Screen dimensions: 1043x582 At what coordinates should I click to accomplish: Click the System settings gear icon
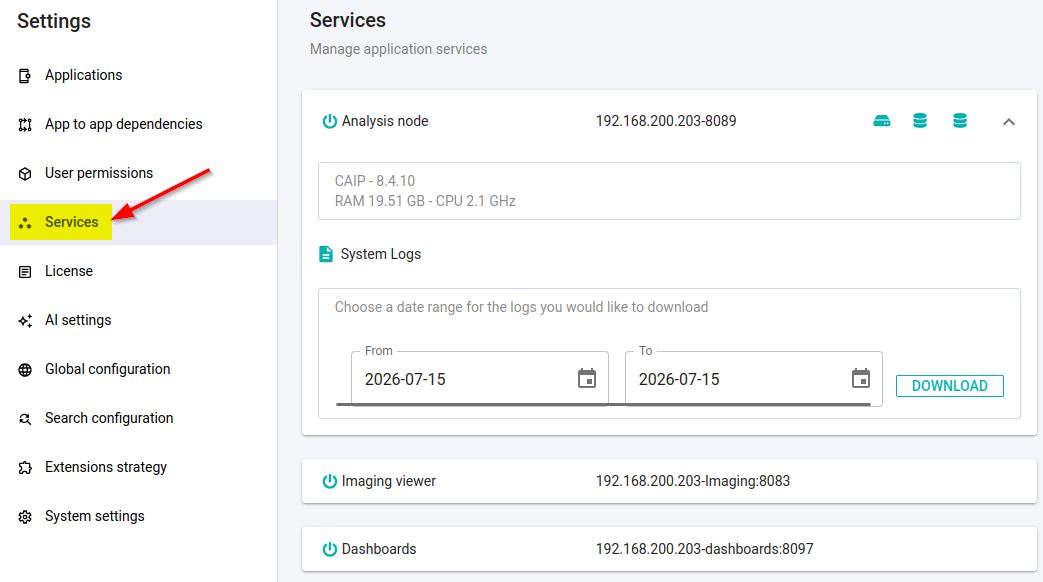click(x=25, y=517)
